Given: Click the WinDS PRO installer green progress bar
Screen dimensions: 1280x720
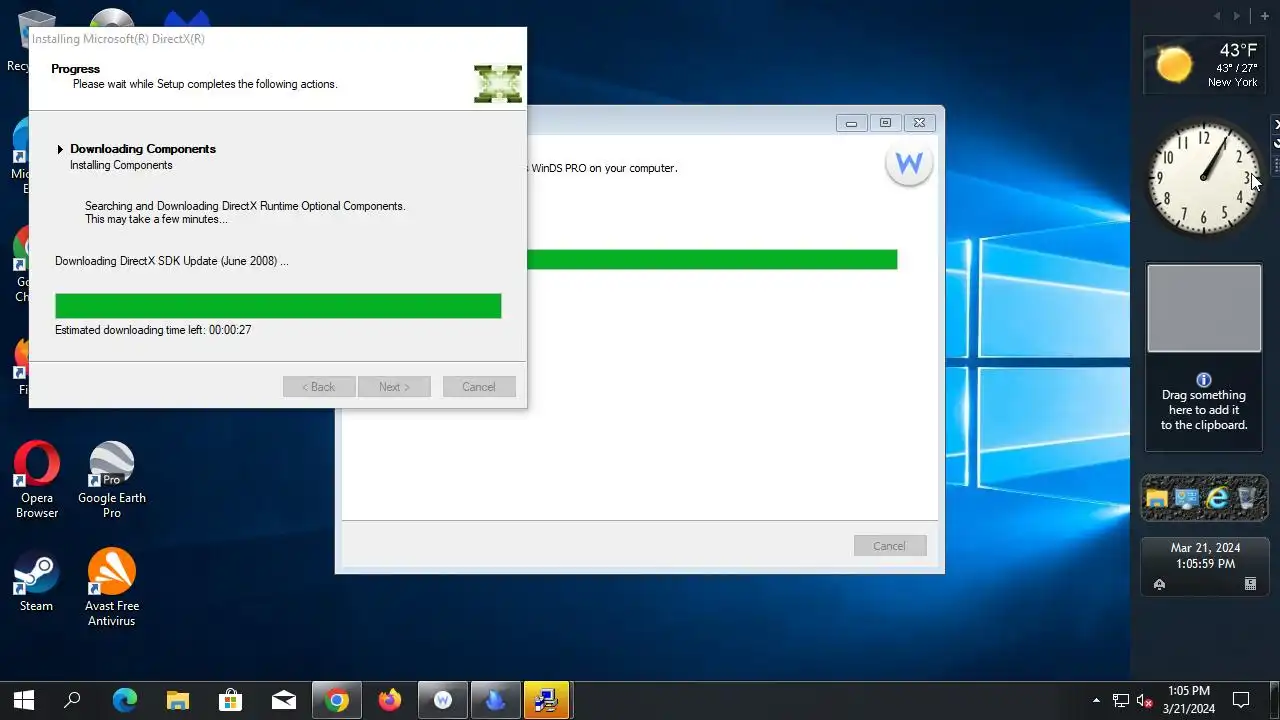Looking at the screenshot, I should (712, 260).
